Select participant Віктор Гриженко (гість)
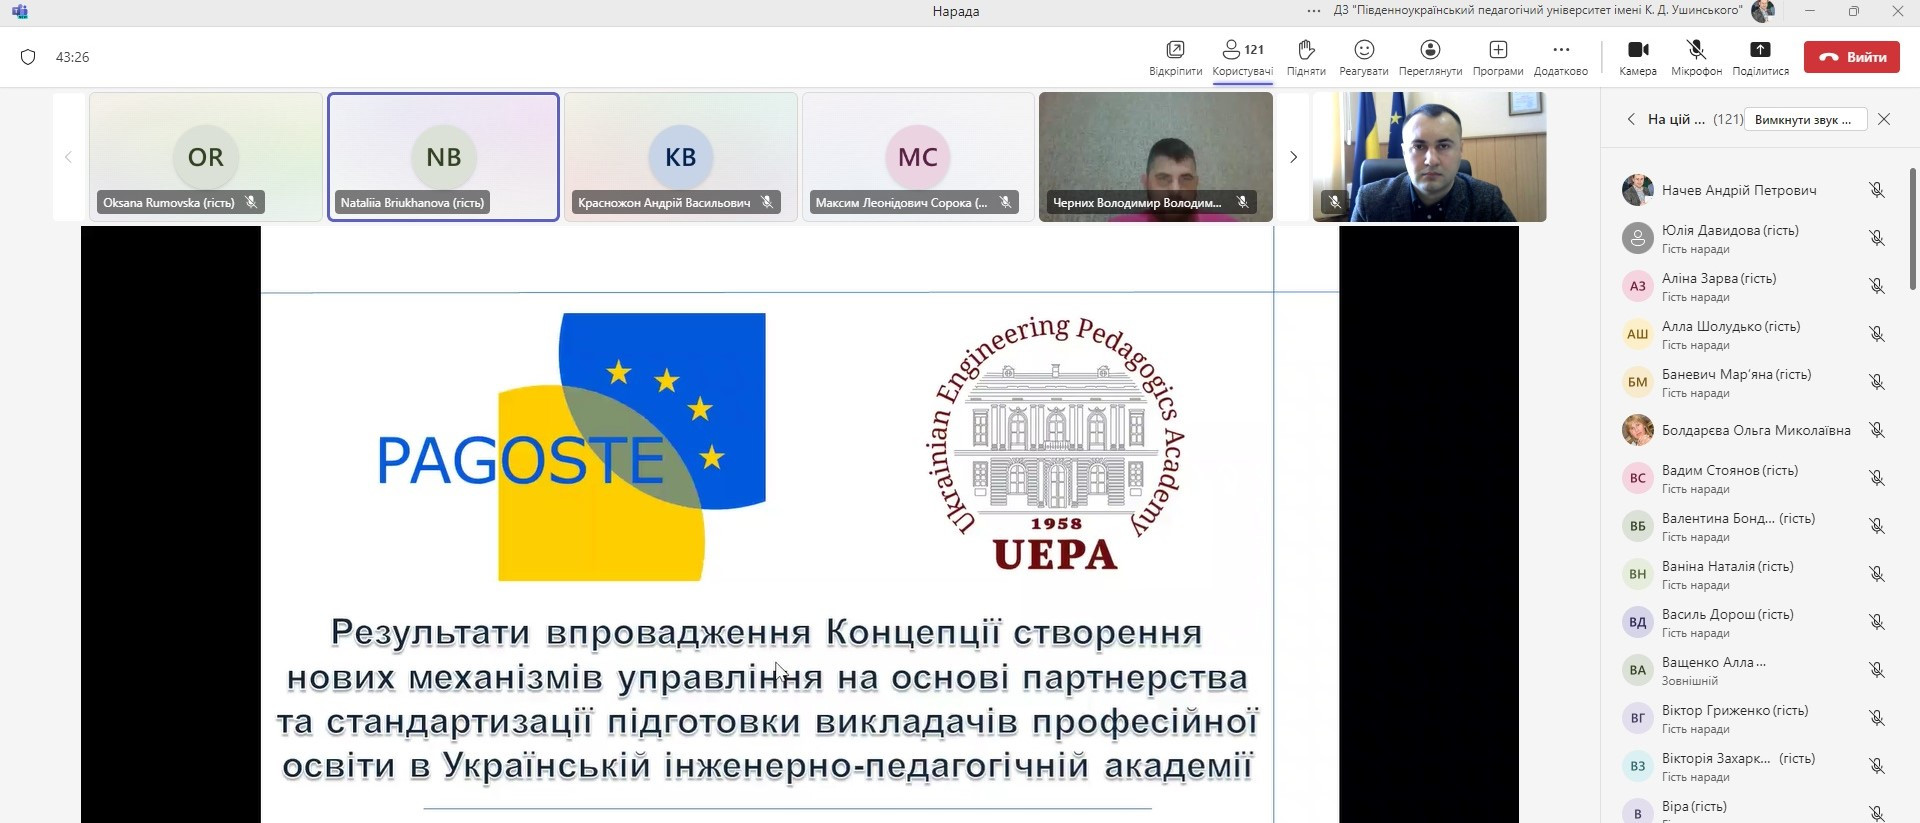The width and height of the screenshot is (1920, 823). 1754,718
